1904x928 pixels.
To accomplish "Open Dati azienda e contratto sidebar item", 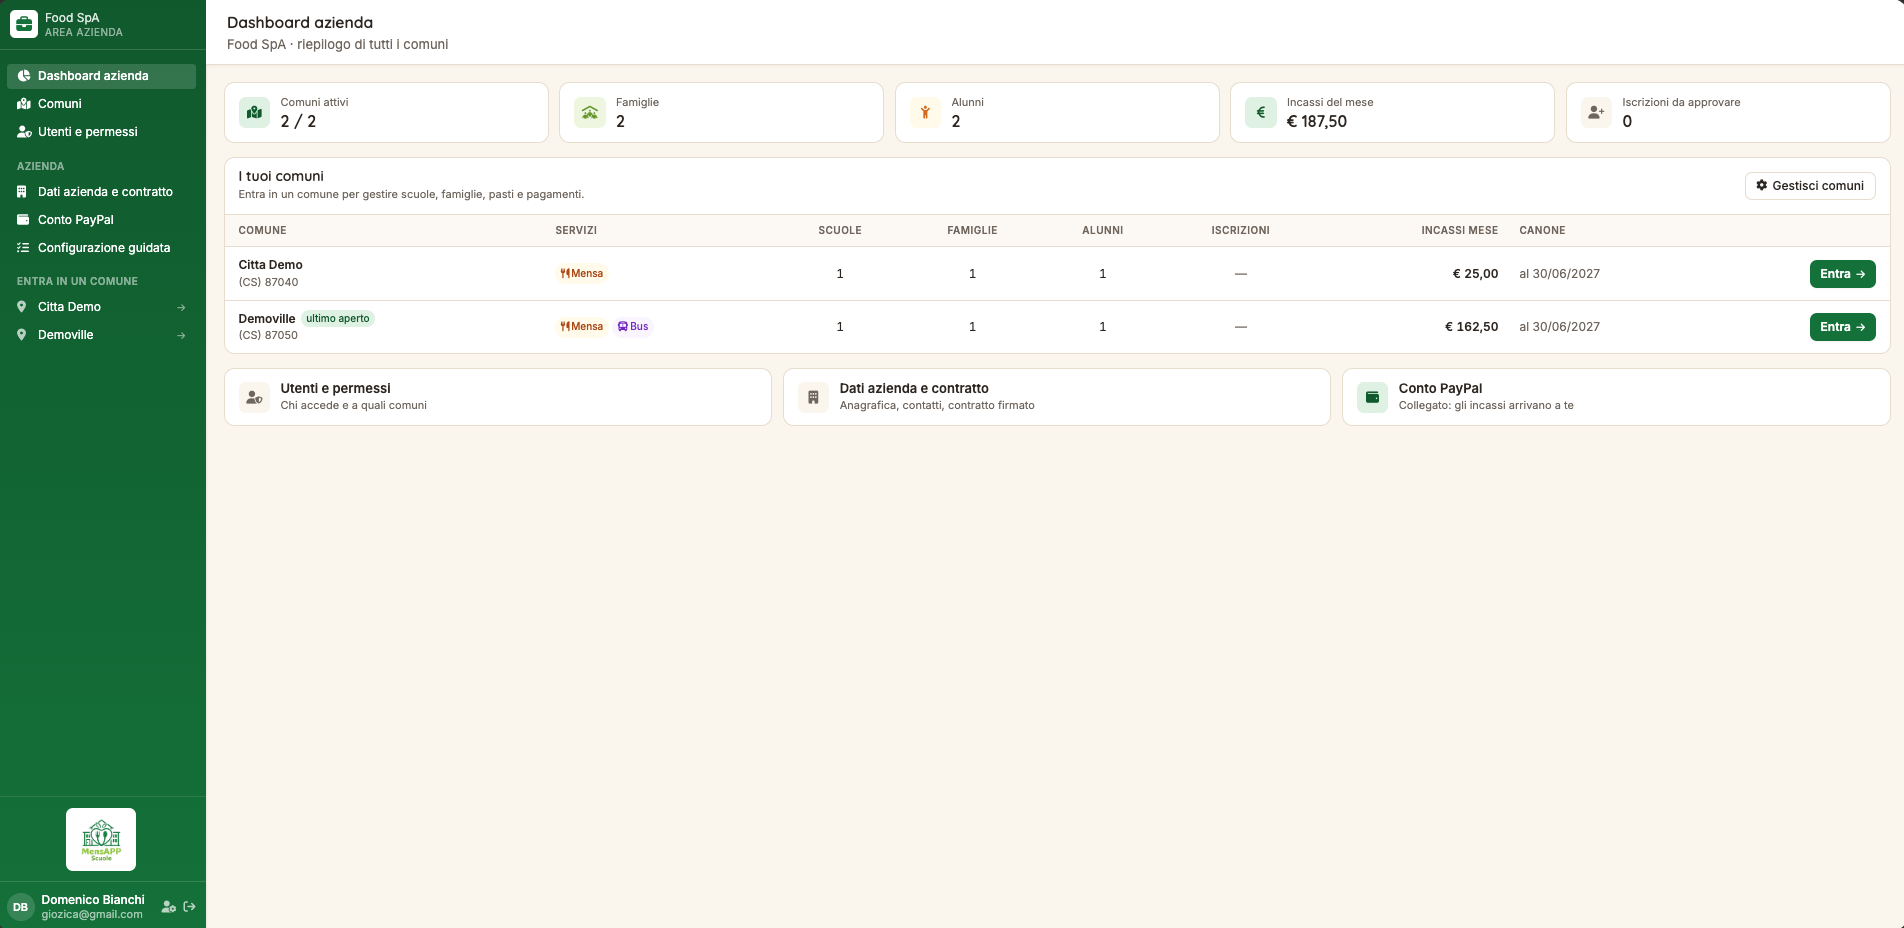I will tap(101, 192).
